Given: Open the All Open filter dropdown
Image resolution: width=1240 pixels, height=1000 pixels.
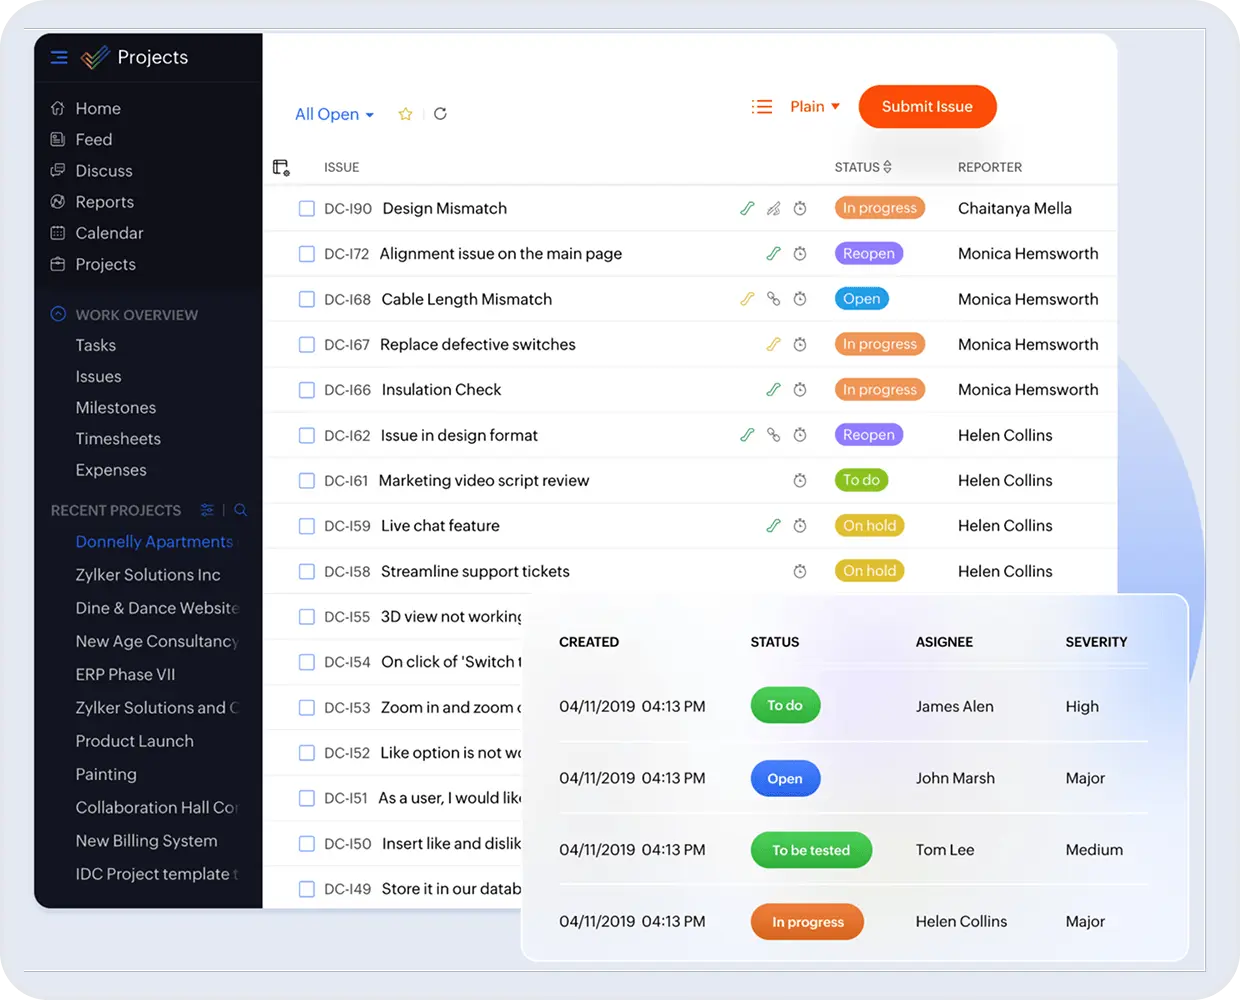Looking at the screenshot, I should pos(334,114).
